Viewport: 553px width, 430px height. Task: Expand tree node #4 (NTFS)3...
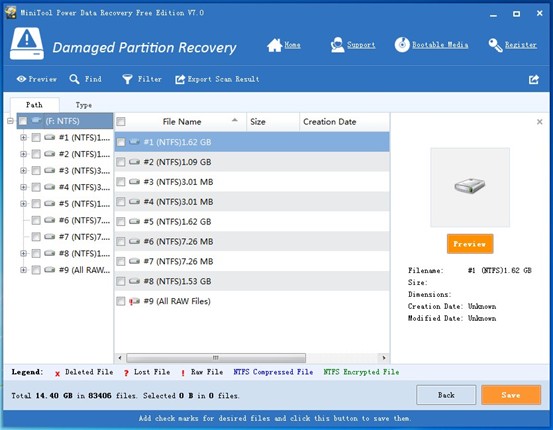(x=23, y=187)
